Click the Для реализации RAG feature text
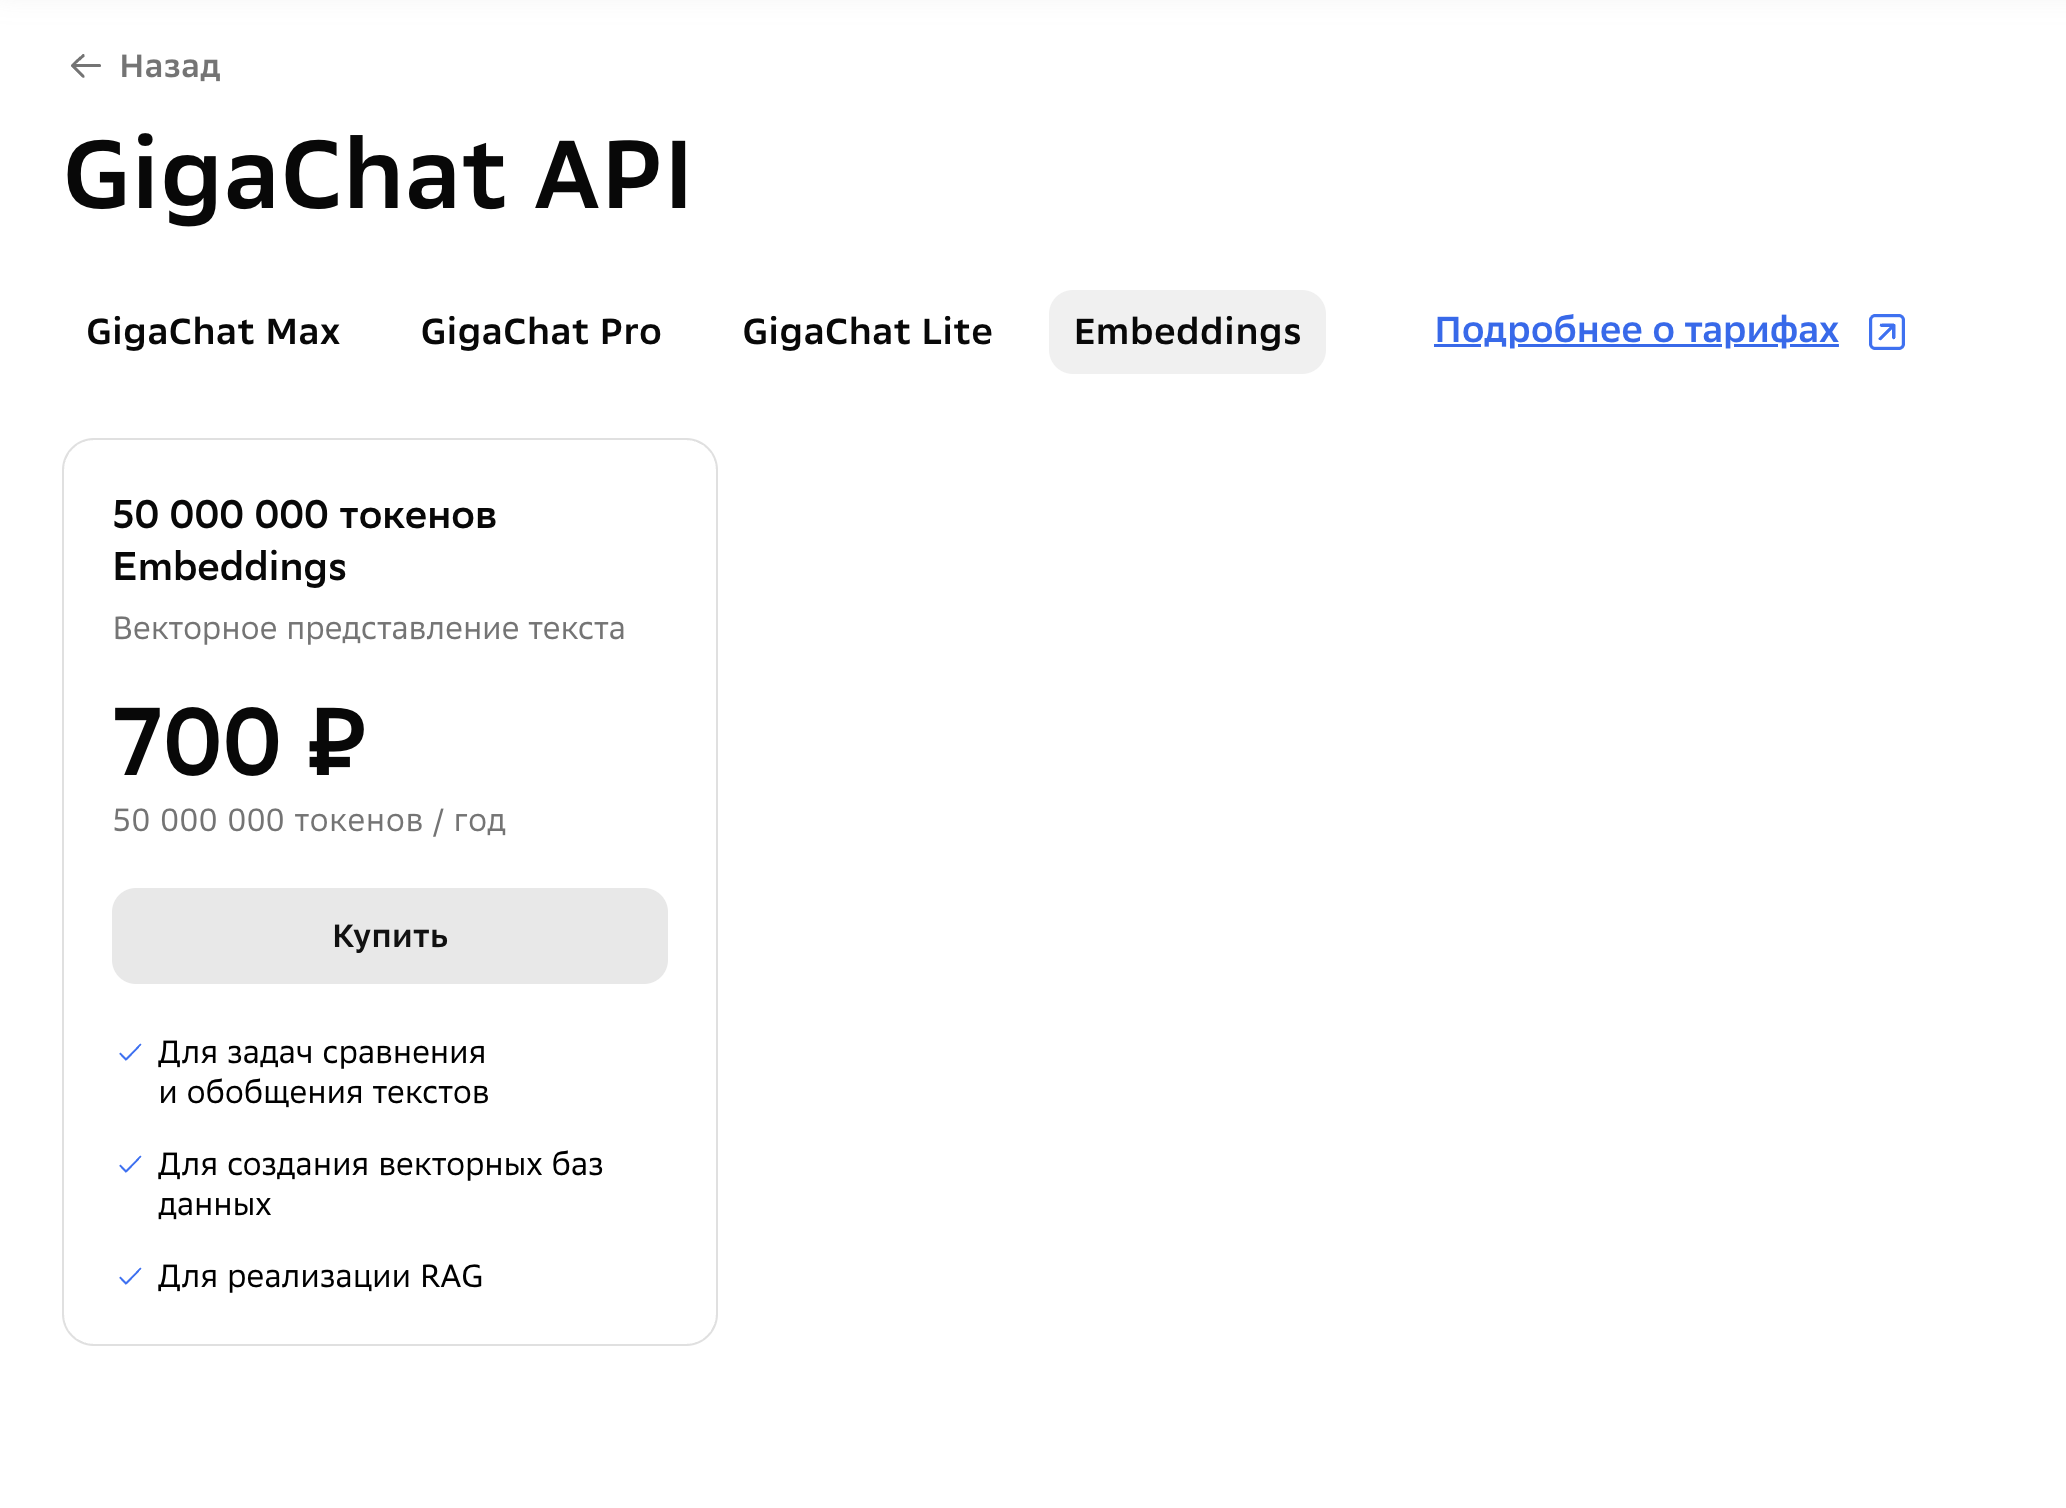The image size is (2066, 1508). [320, 1277]
